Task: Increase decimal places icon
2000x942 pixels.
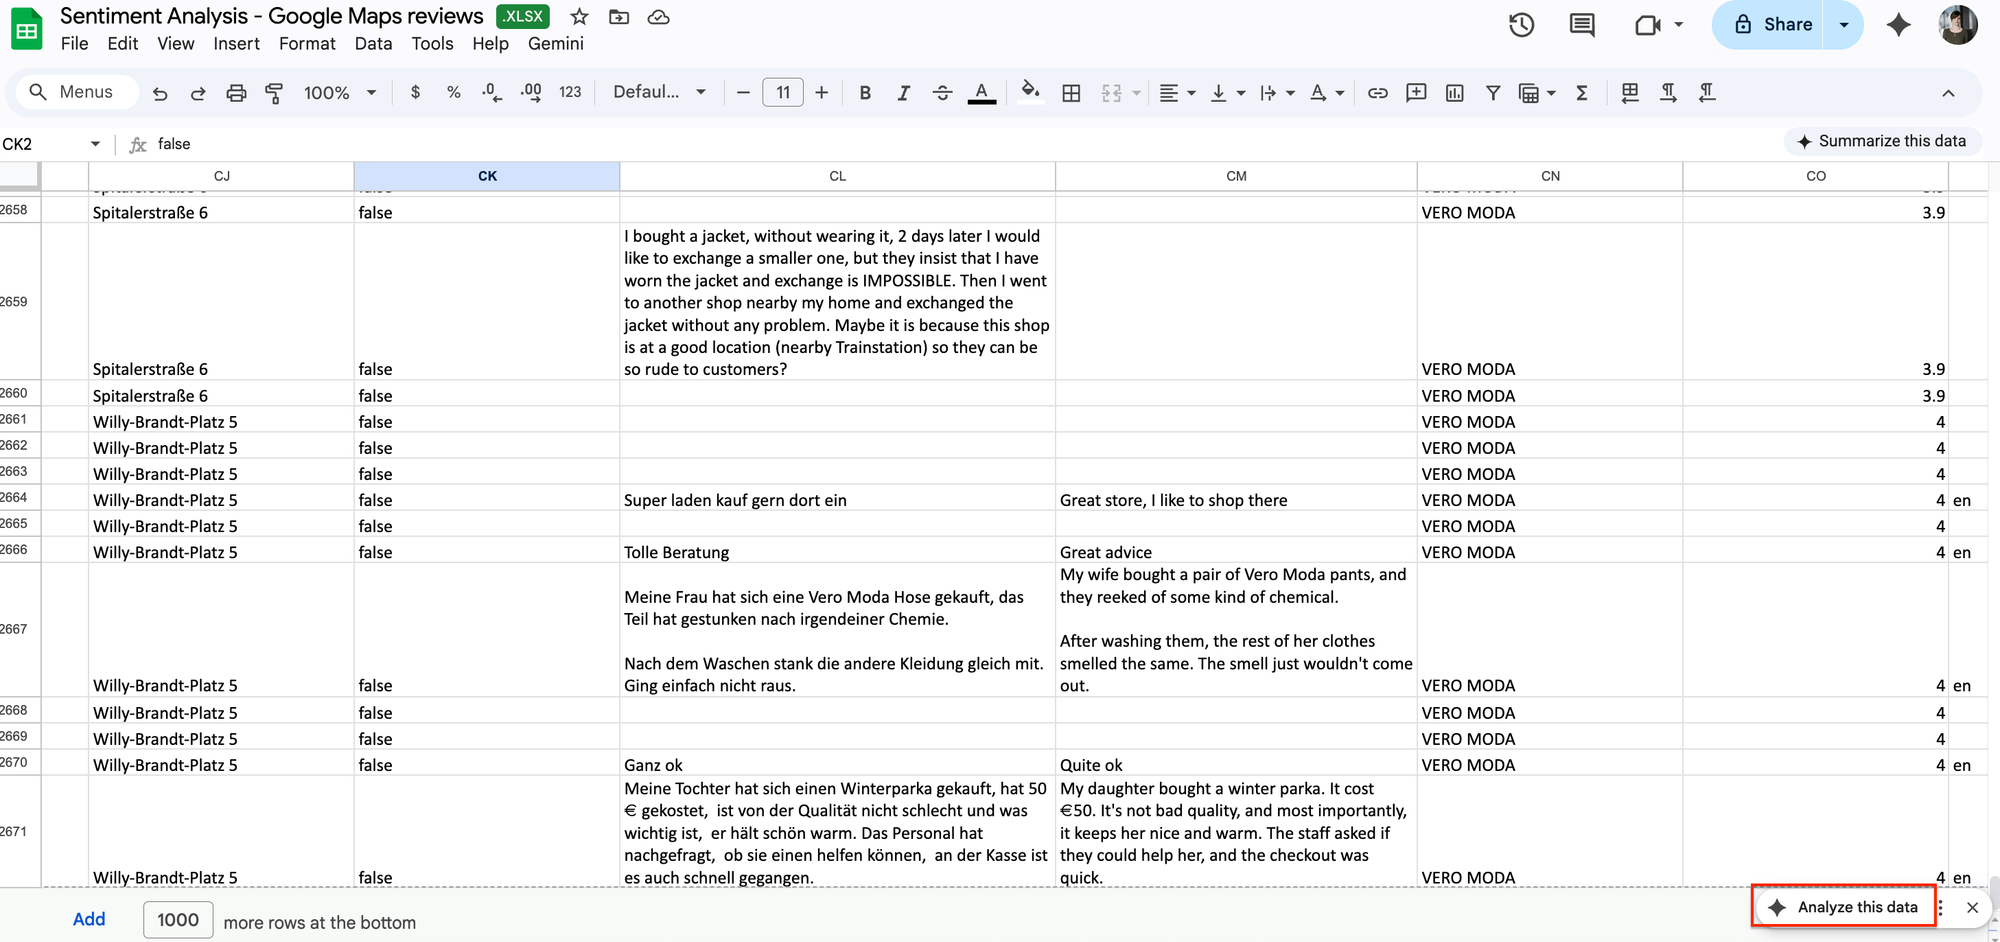Action: pos(531,92)
